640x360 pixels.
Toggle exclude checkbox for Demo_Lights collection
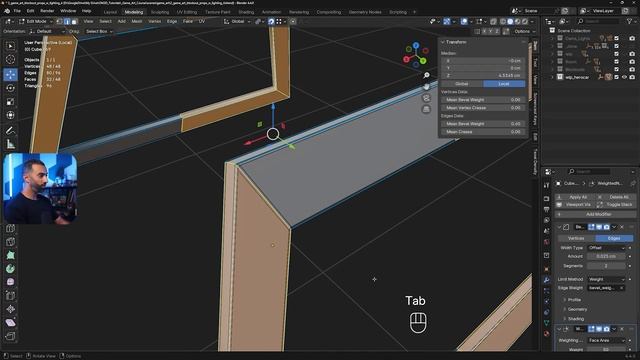(617, 38)
